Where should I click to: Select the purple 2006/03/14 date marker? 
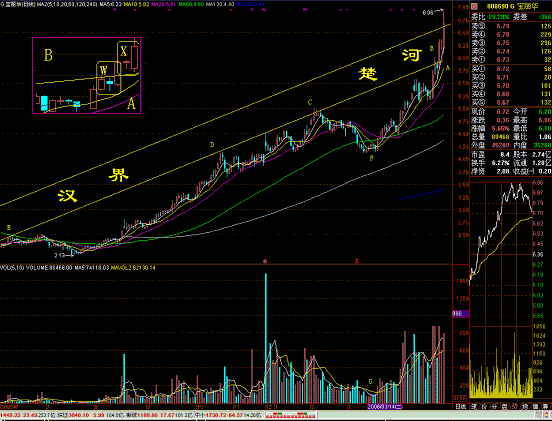(384, 407)
